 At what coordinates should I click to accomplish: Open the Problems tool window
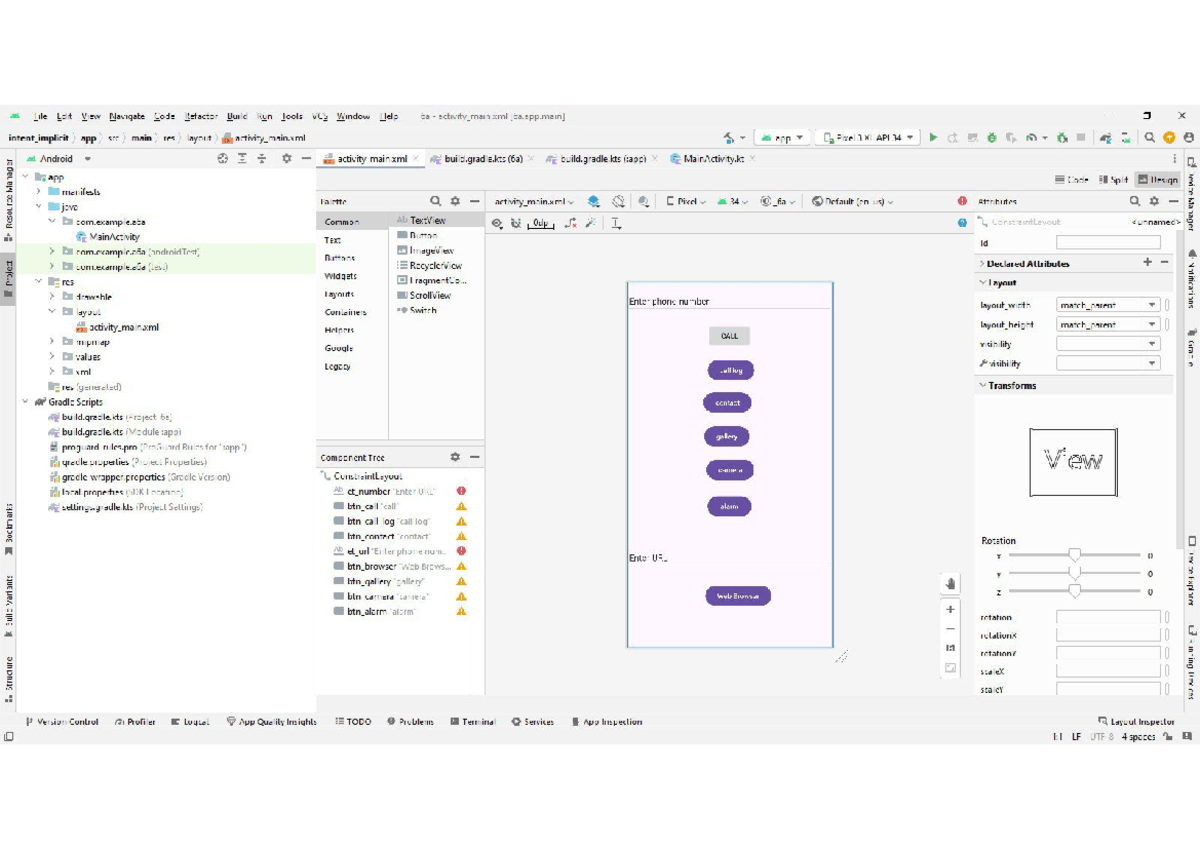410,721
